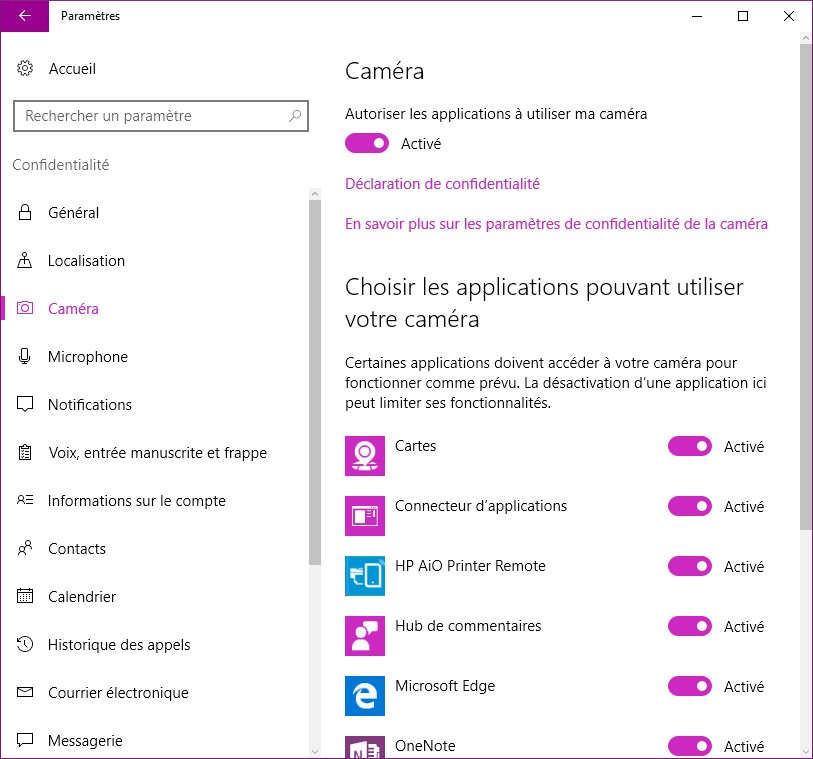This screenshot has width=813, height=759.
Task: Click the search magnifier icon
Action: point(294,116)
